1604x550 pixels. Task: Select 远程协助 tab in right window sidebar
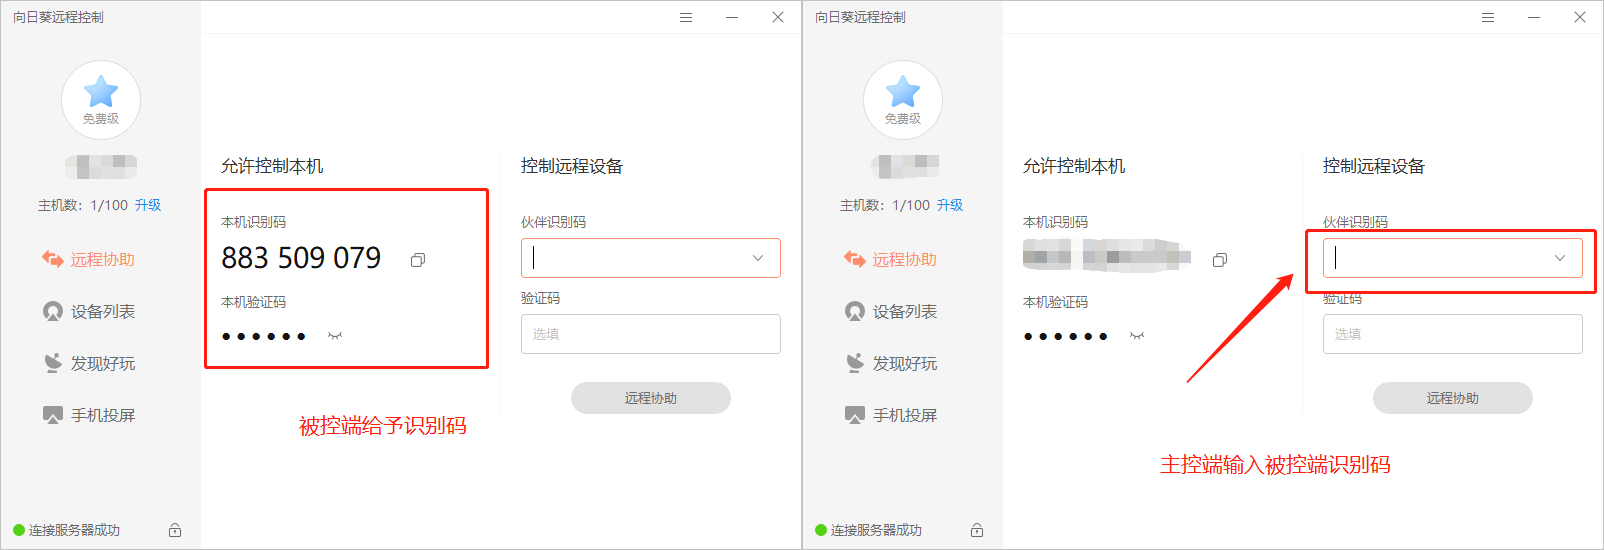pyautogui.click(x=904, y=260)
